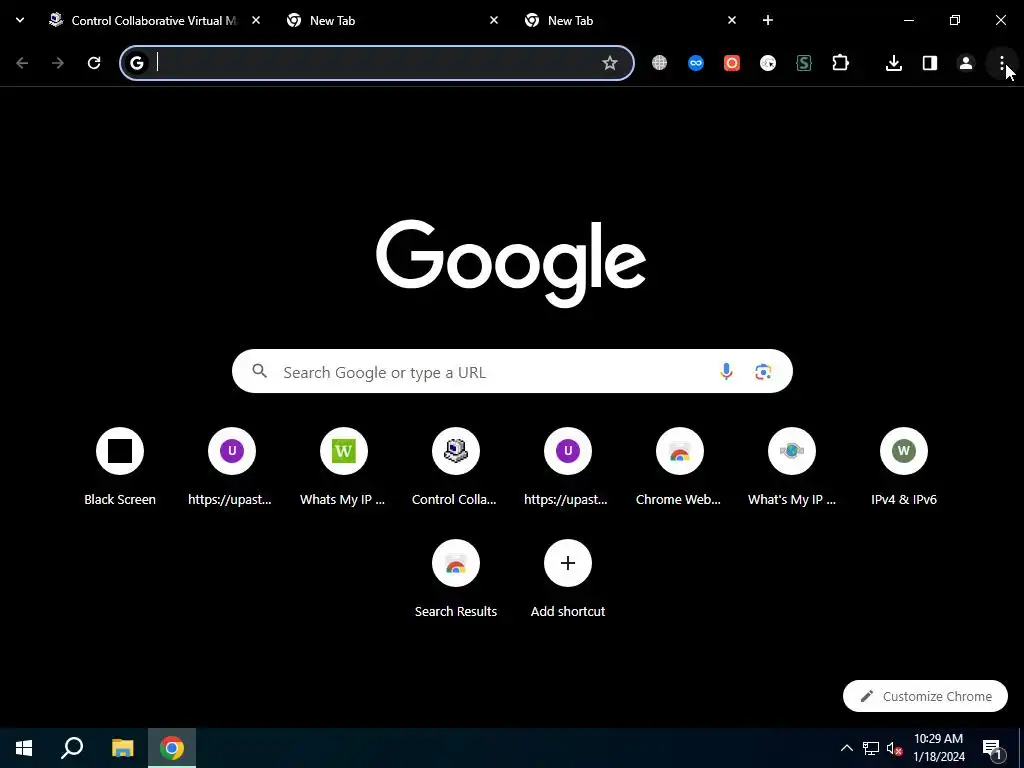
Task: Close the middle New Tab
Action: click(494, 20)
